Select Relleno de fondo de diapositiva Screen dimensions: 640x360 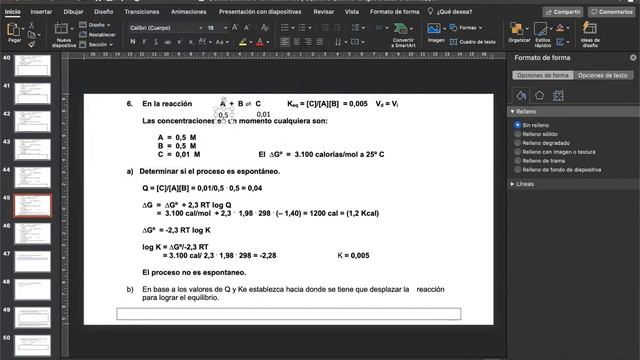(x=518, y=170)
